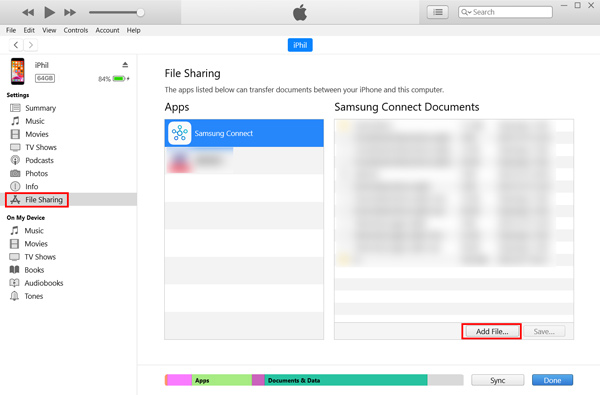Click the Add File... button
This screenshot has height=395, width=600.
click(492, 331)
